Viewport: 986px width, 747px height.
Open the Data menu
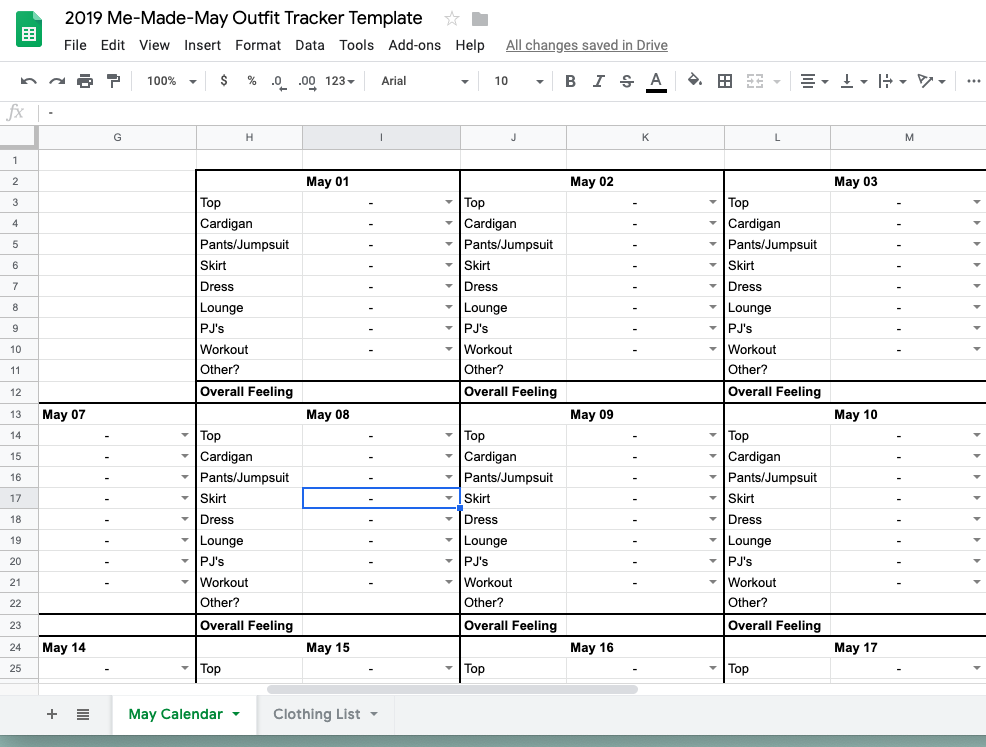point(310,45)
